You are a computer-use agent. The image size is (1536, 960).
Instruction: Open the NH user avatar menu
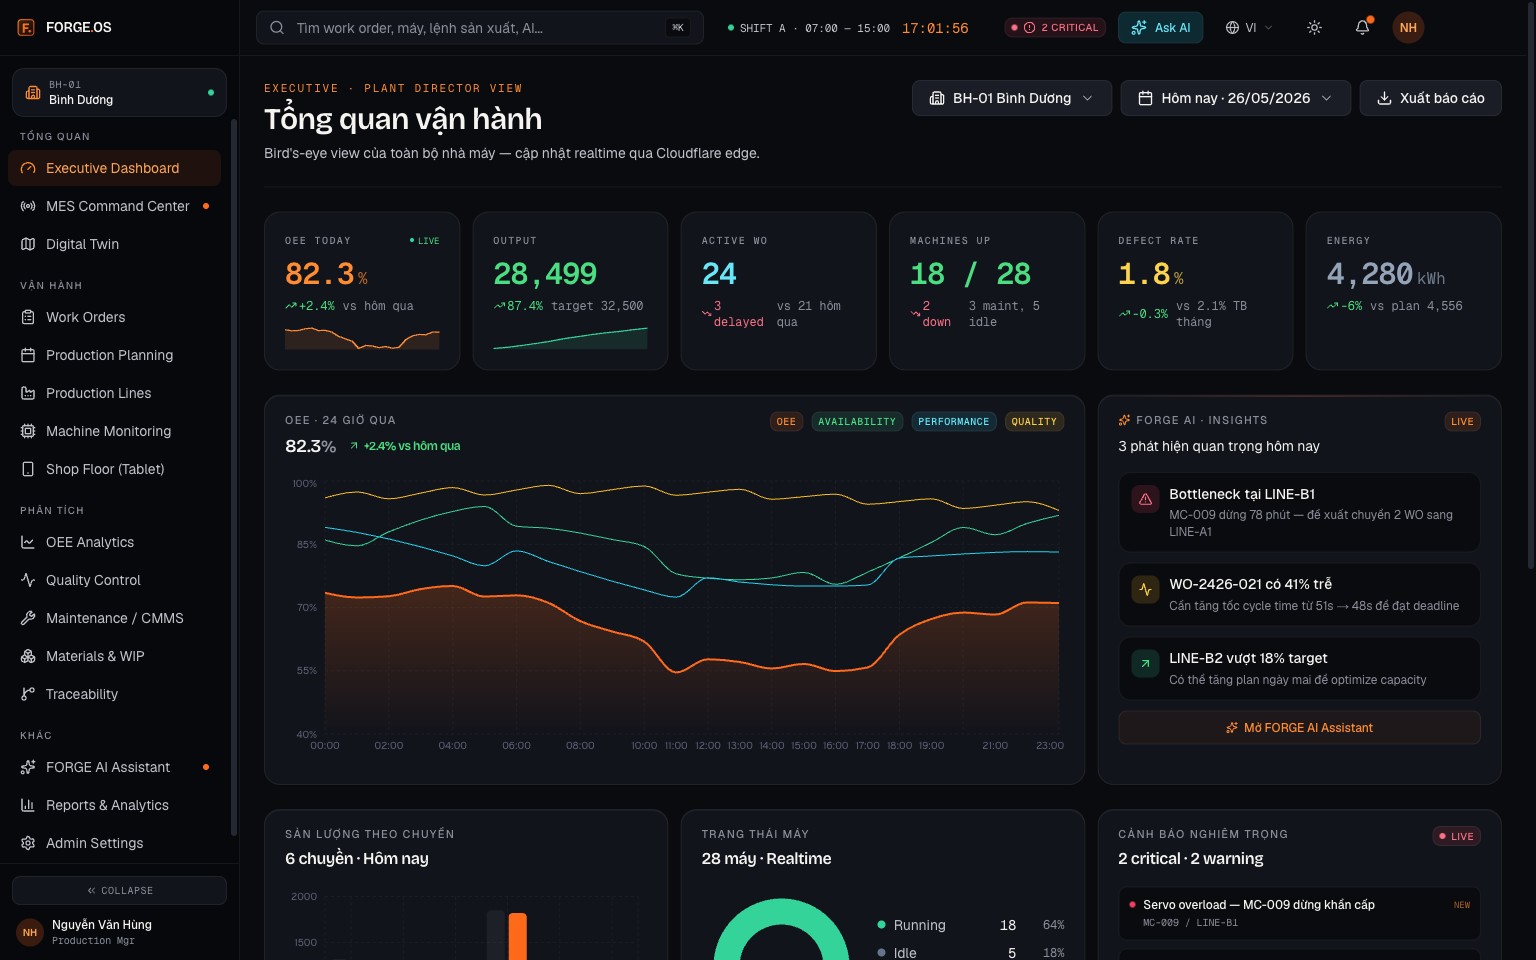1408,28
